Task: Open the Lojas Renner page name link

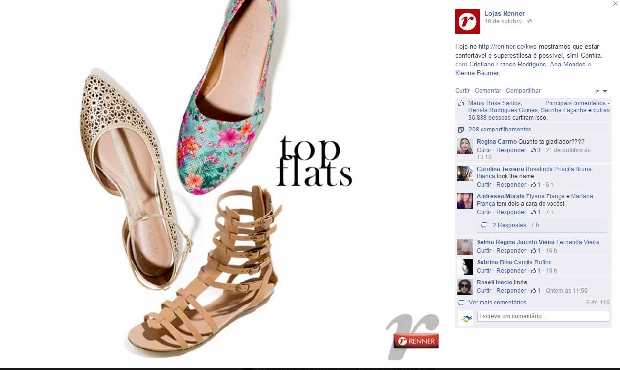Action: (505, 13)
